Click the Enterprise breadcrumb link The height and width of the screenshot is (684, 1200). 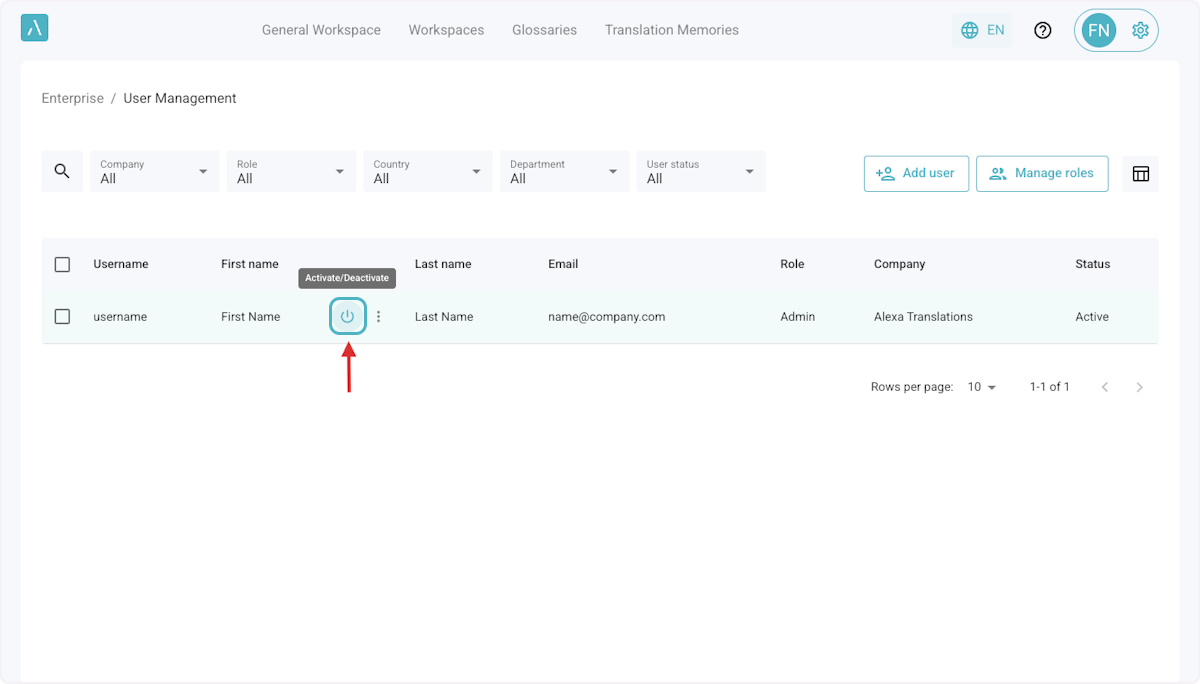tap(72, 98)
